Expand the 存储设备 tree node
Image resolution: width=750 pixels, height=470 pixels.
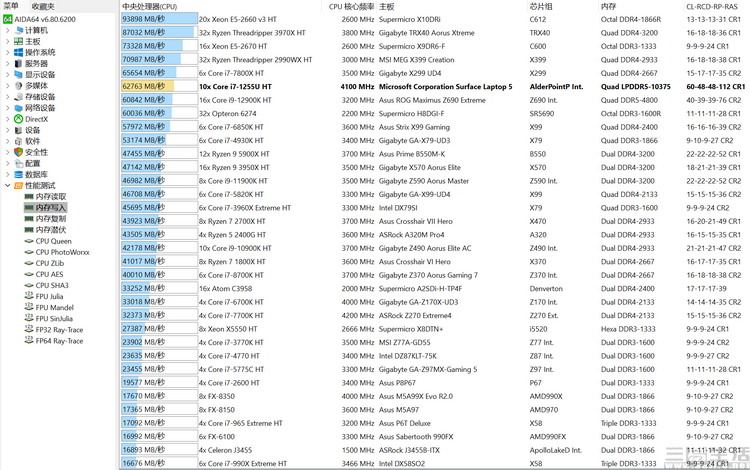click(x=7, y=97)
